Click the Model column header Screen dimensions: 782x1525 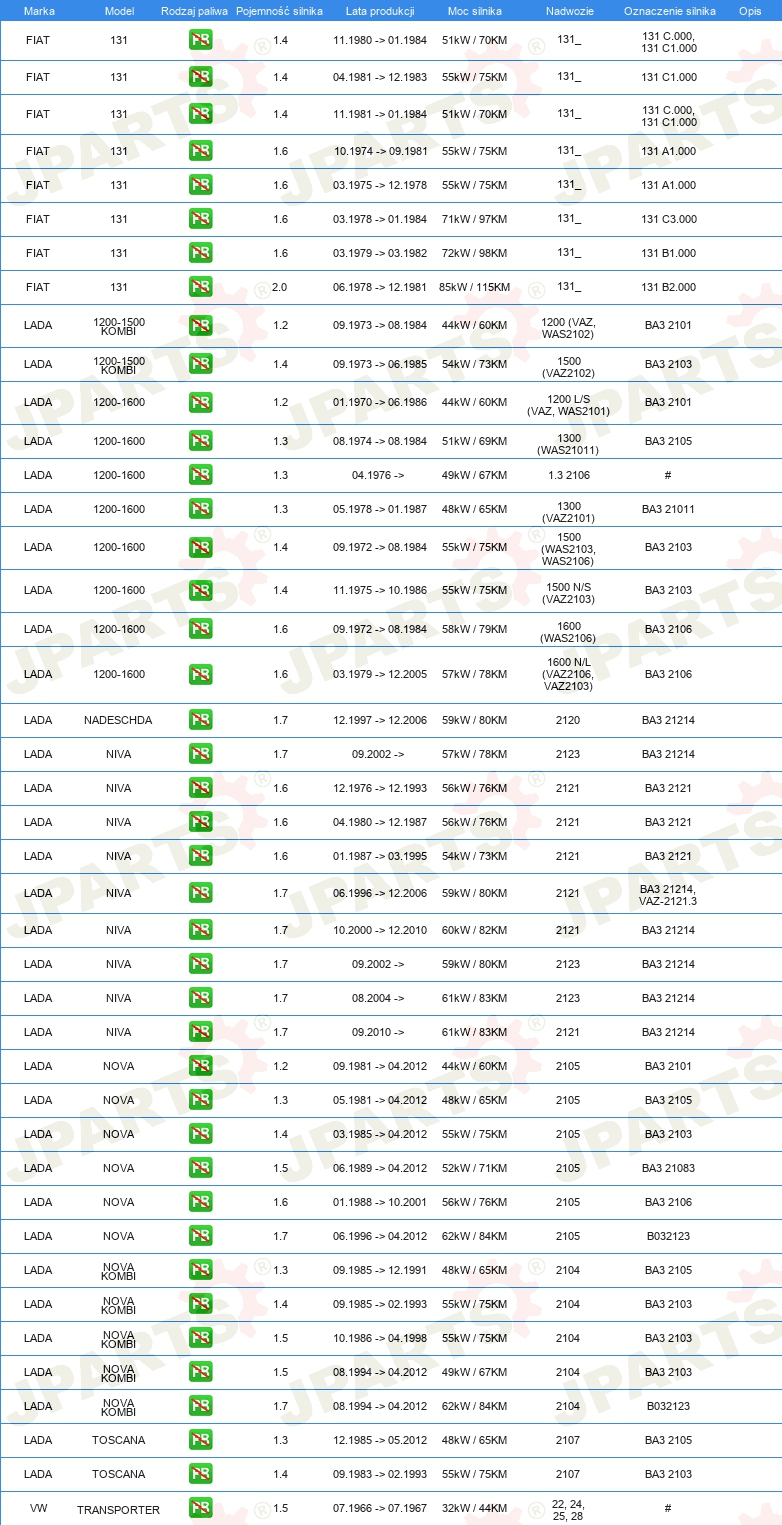point(119,11)
